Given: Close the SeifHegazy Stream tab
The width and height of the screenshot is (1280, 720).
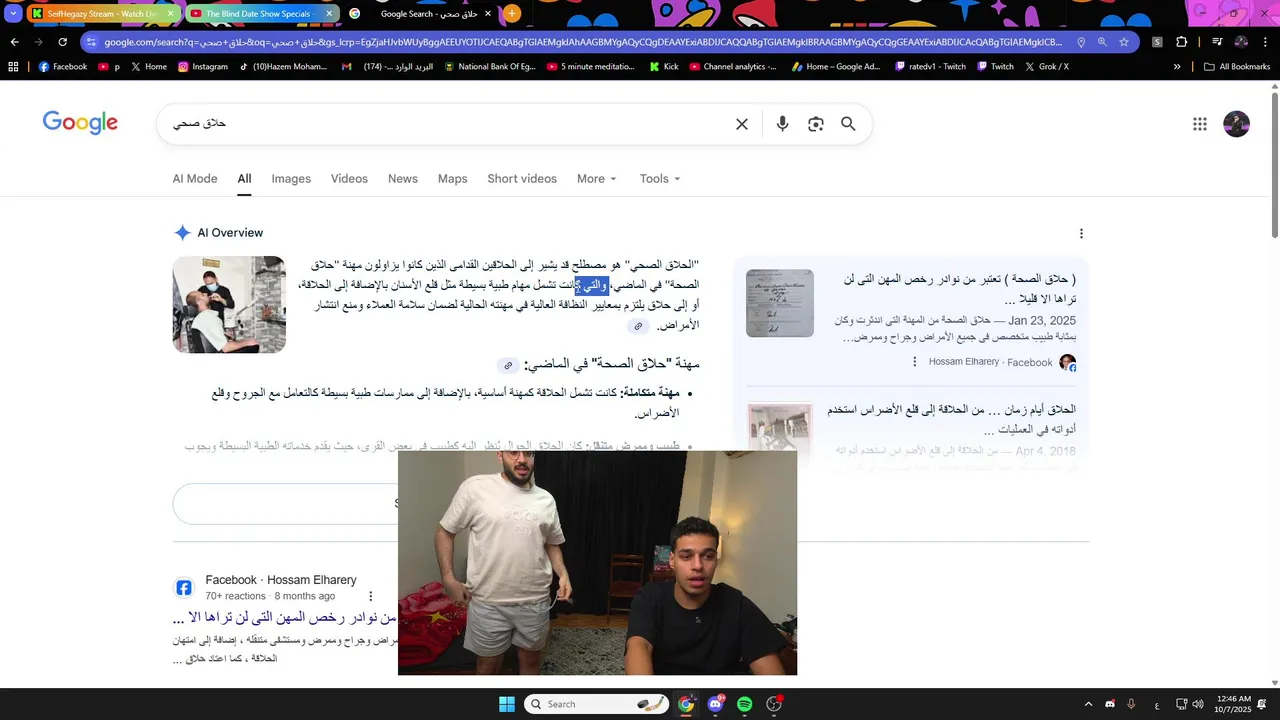Looking at the screenshot, I should [x=170, y=14].
